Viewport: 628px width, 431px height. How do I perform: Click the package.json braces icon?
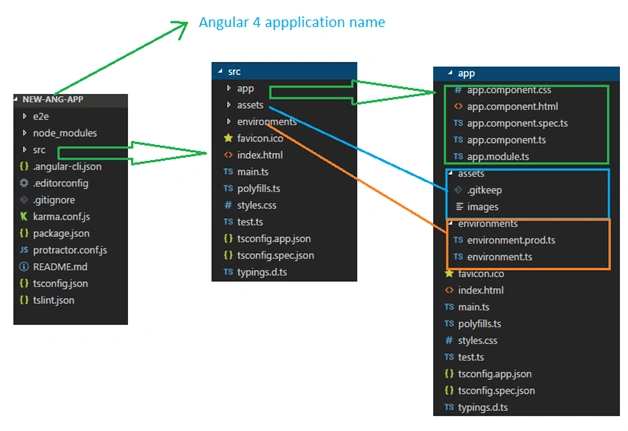tap(24, 233)
